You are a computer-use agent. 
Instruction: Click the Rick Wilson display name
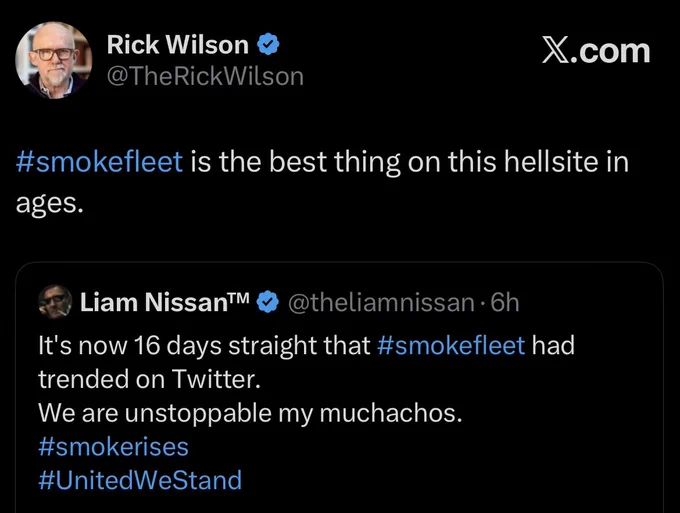(178, 45)
